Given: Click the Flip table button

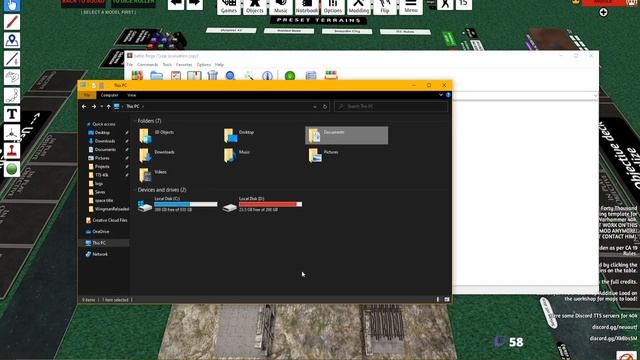Looking at the screenshot, I should click(x=385, y=7).
